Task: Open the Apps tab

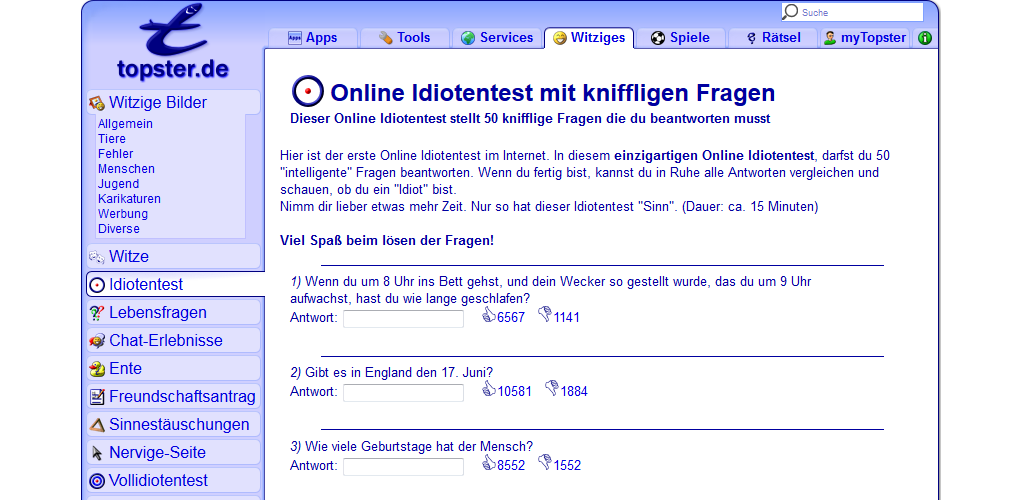Action: tap(313, 38)
